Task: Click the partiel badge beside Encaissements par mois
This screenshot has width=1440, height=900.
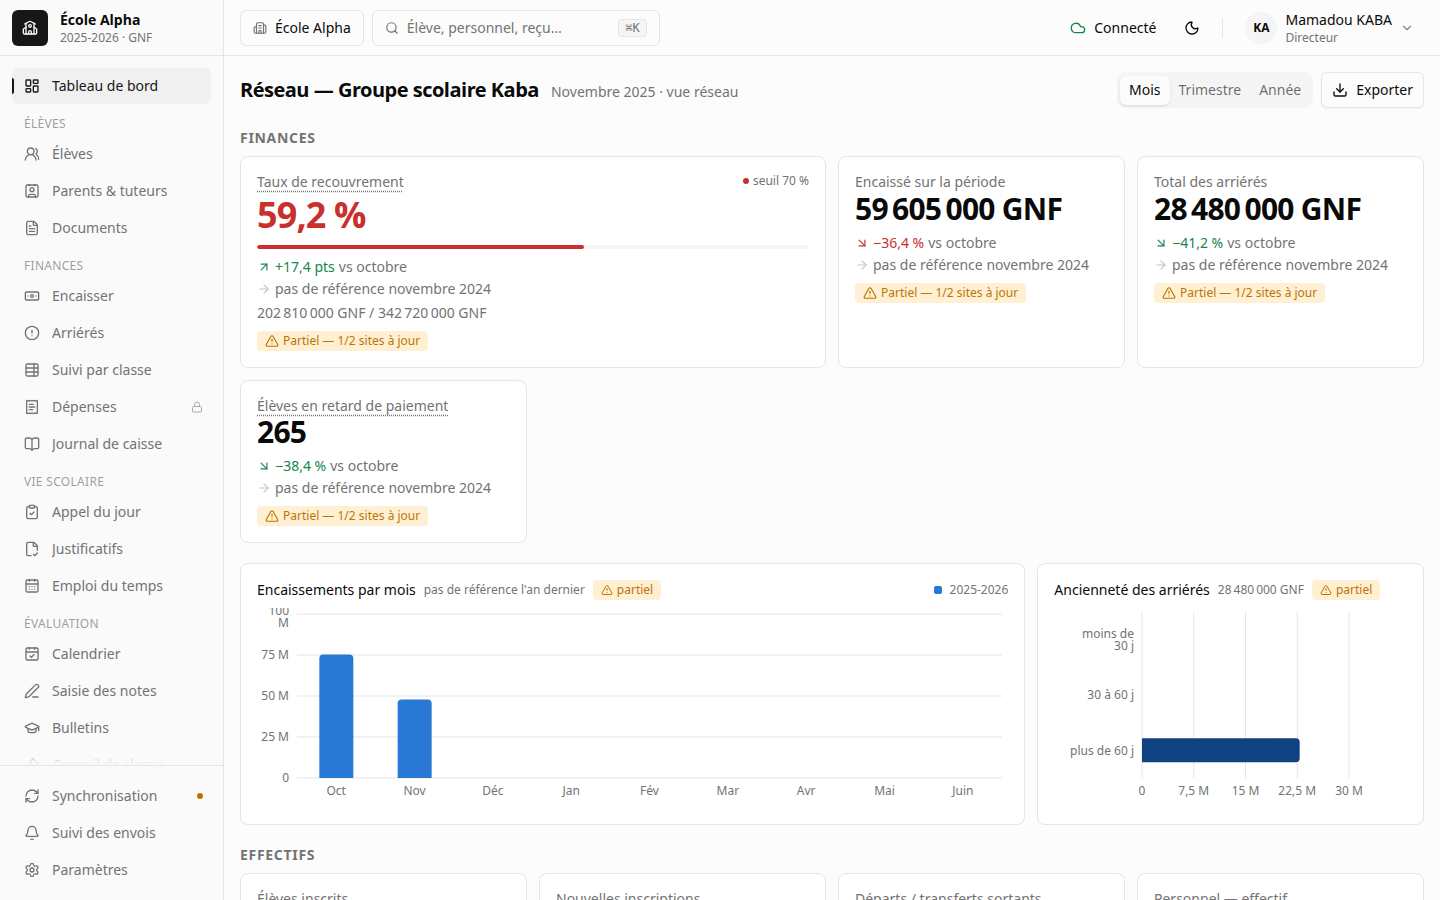Action: [627, 590]
